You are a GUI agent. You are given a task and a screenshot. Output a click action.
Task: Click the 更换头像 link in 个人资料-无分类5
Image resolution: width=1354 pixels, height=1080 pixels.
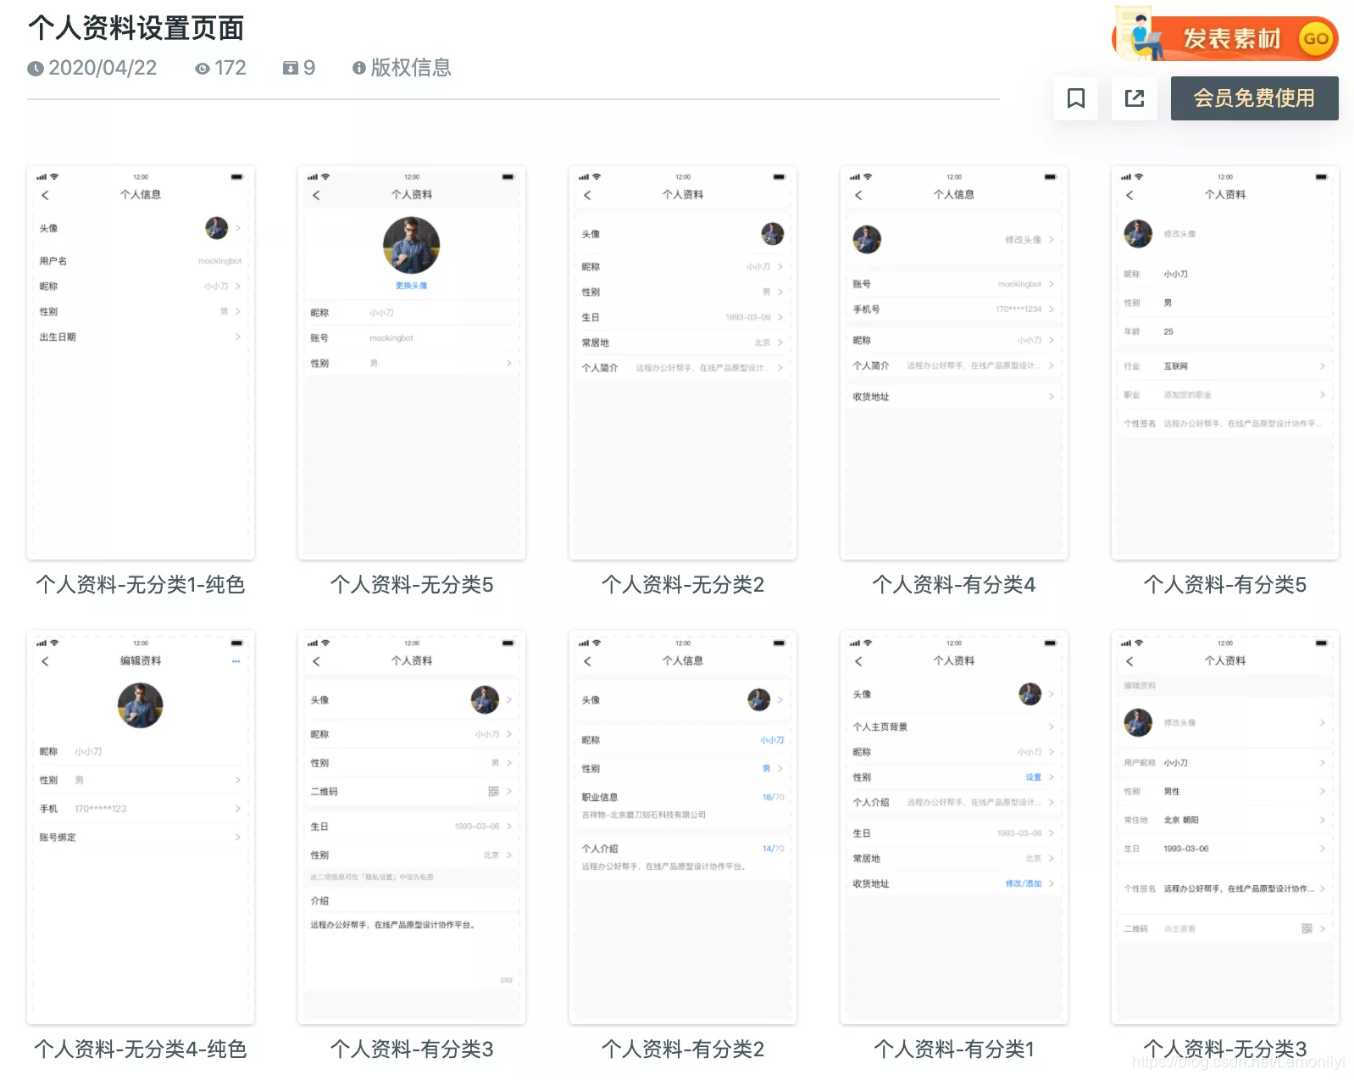pos(412,285)
